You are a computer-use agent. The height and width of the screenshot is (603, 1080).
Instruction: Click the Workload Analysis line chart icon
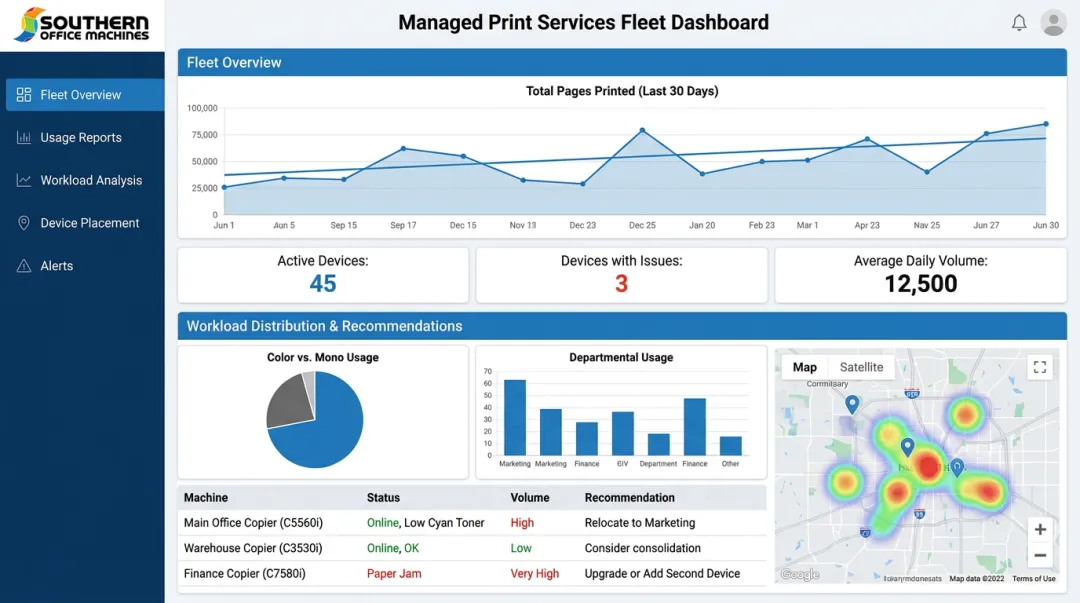pyautogui.click(x=24, y=180)
